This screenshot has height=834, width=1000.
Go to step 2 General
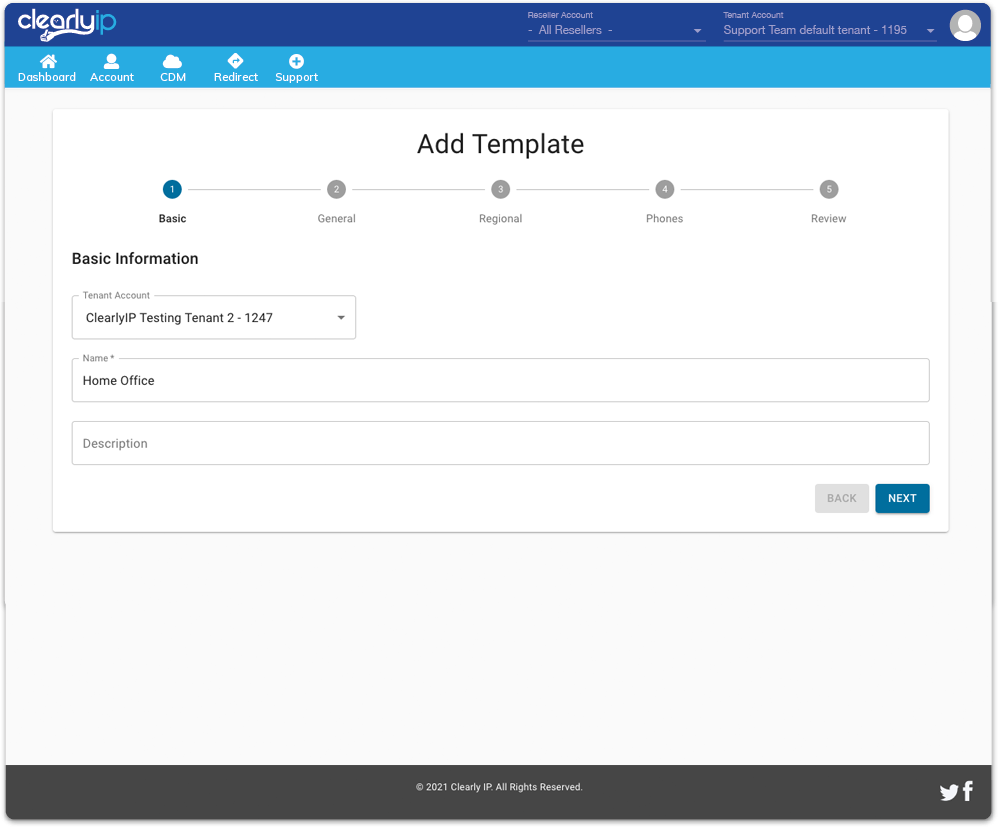click(336, 190)
